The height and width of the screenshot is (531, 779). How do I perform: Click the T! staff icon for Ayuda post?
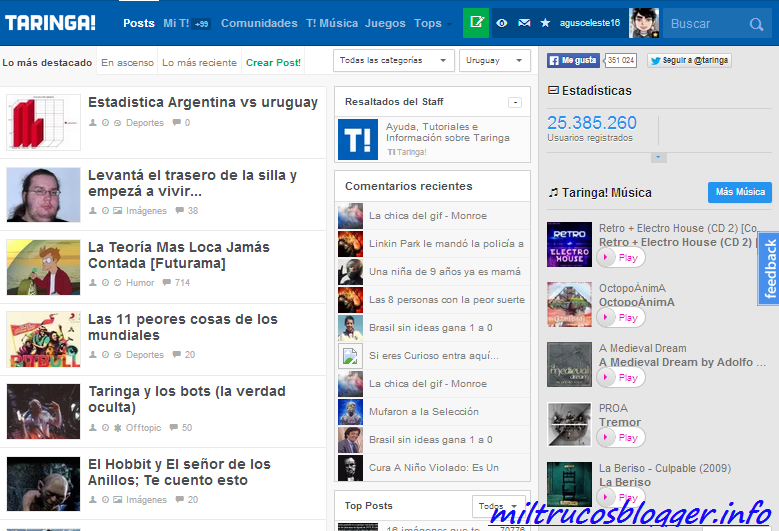coord(358,139)
